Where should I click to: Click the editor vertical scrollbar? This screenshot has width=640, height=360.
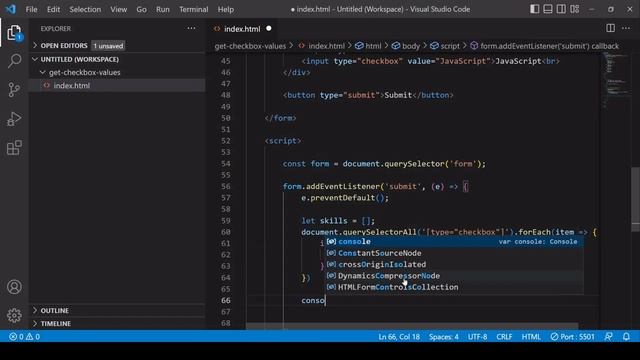tap(636, 200)
